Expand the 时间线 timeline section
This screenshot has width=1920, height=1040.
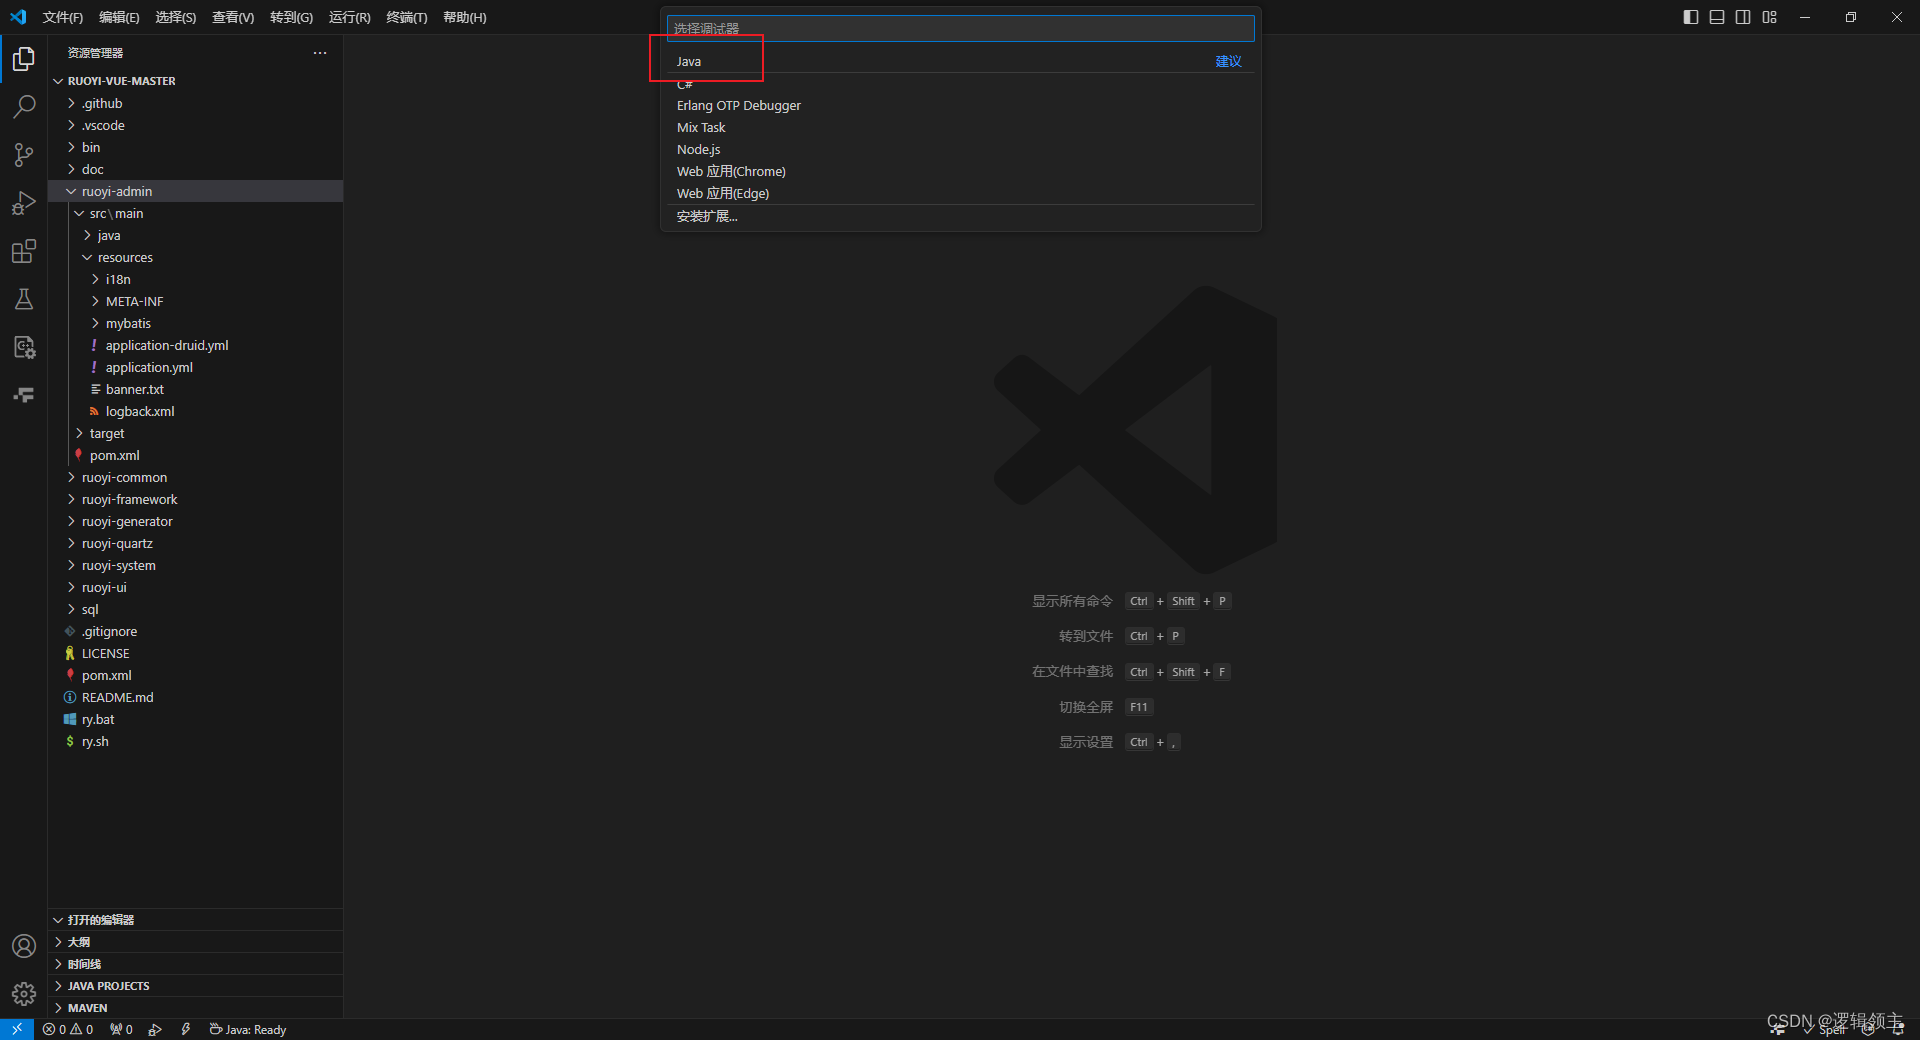(x=196, y=964)
